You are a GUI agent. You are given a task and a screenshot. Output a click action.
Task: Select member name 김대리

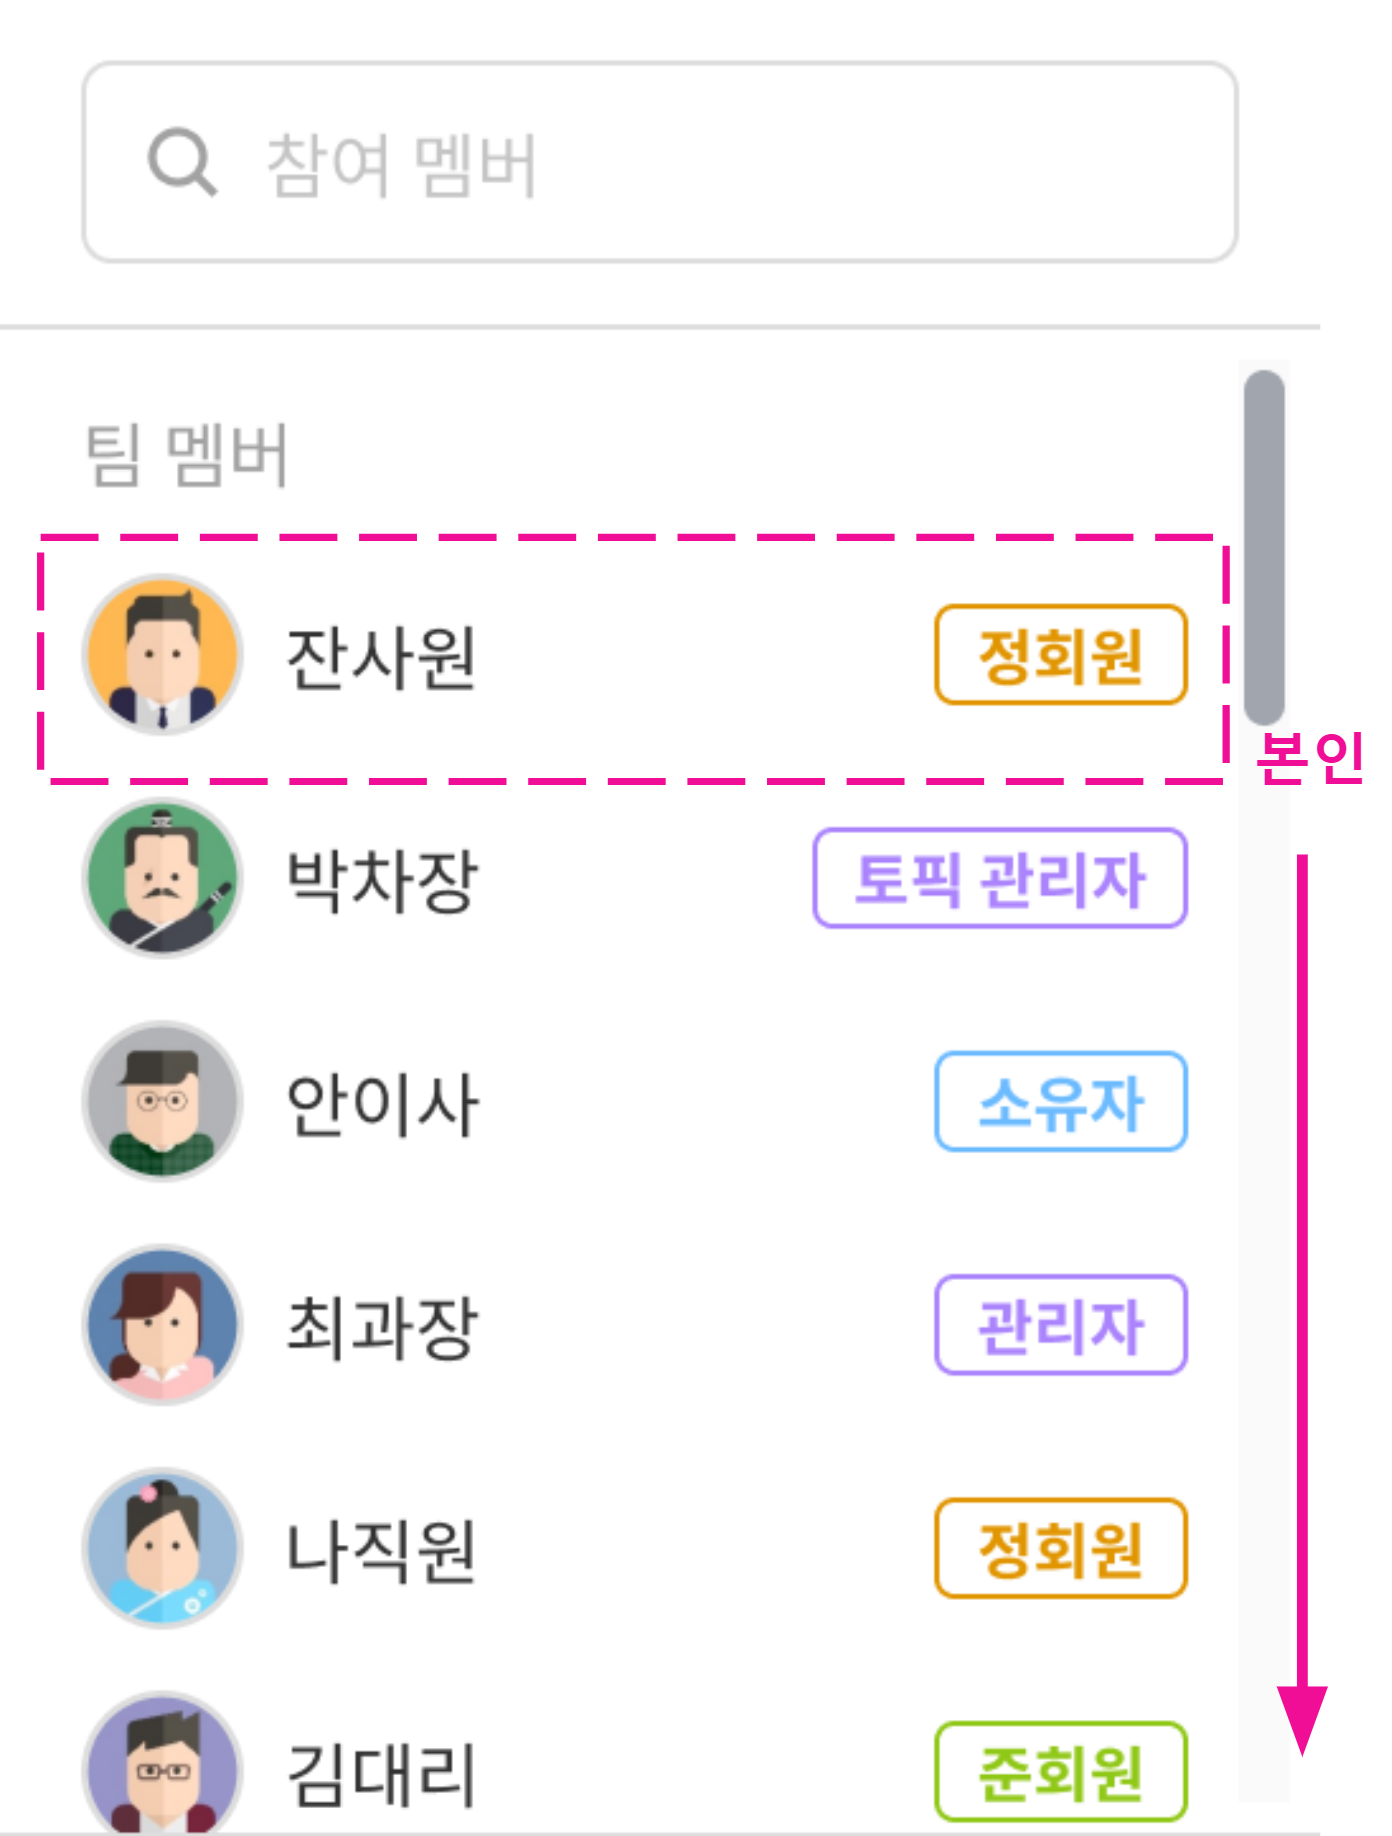tap(381, 1774)
